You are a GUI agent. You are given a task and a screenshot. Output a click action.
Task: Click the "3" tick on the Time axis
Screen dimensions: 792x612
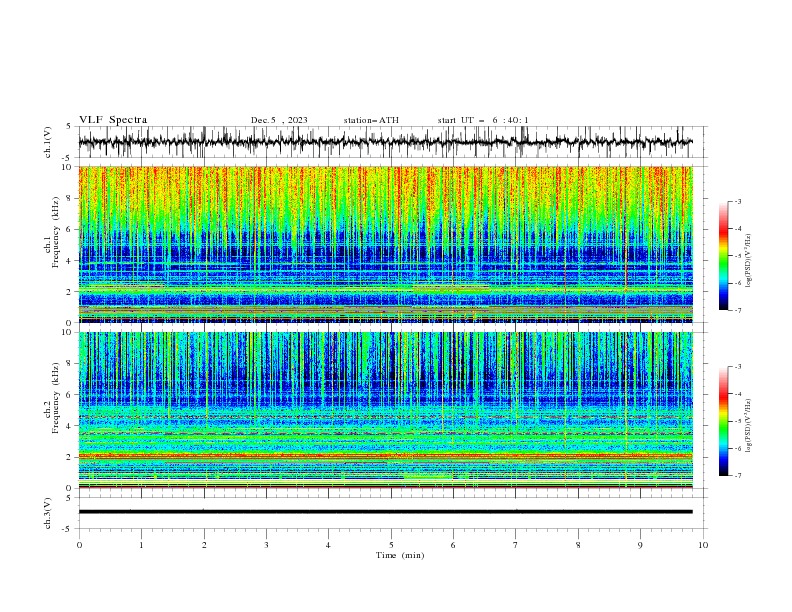(x=266, y=545)
